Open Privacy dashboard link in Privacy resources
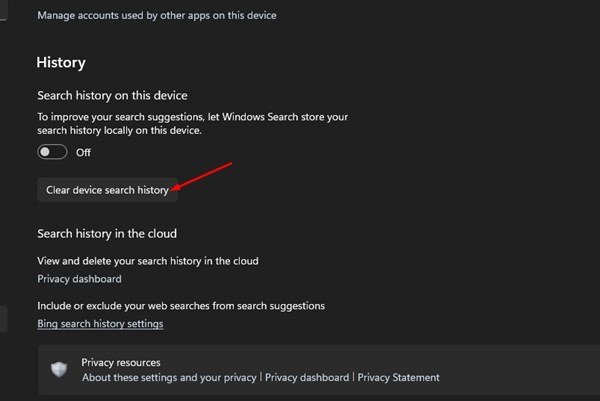 (x=307, y=377)
